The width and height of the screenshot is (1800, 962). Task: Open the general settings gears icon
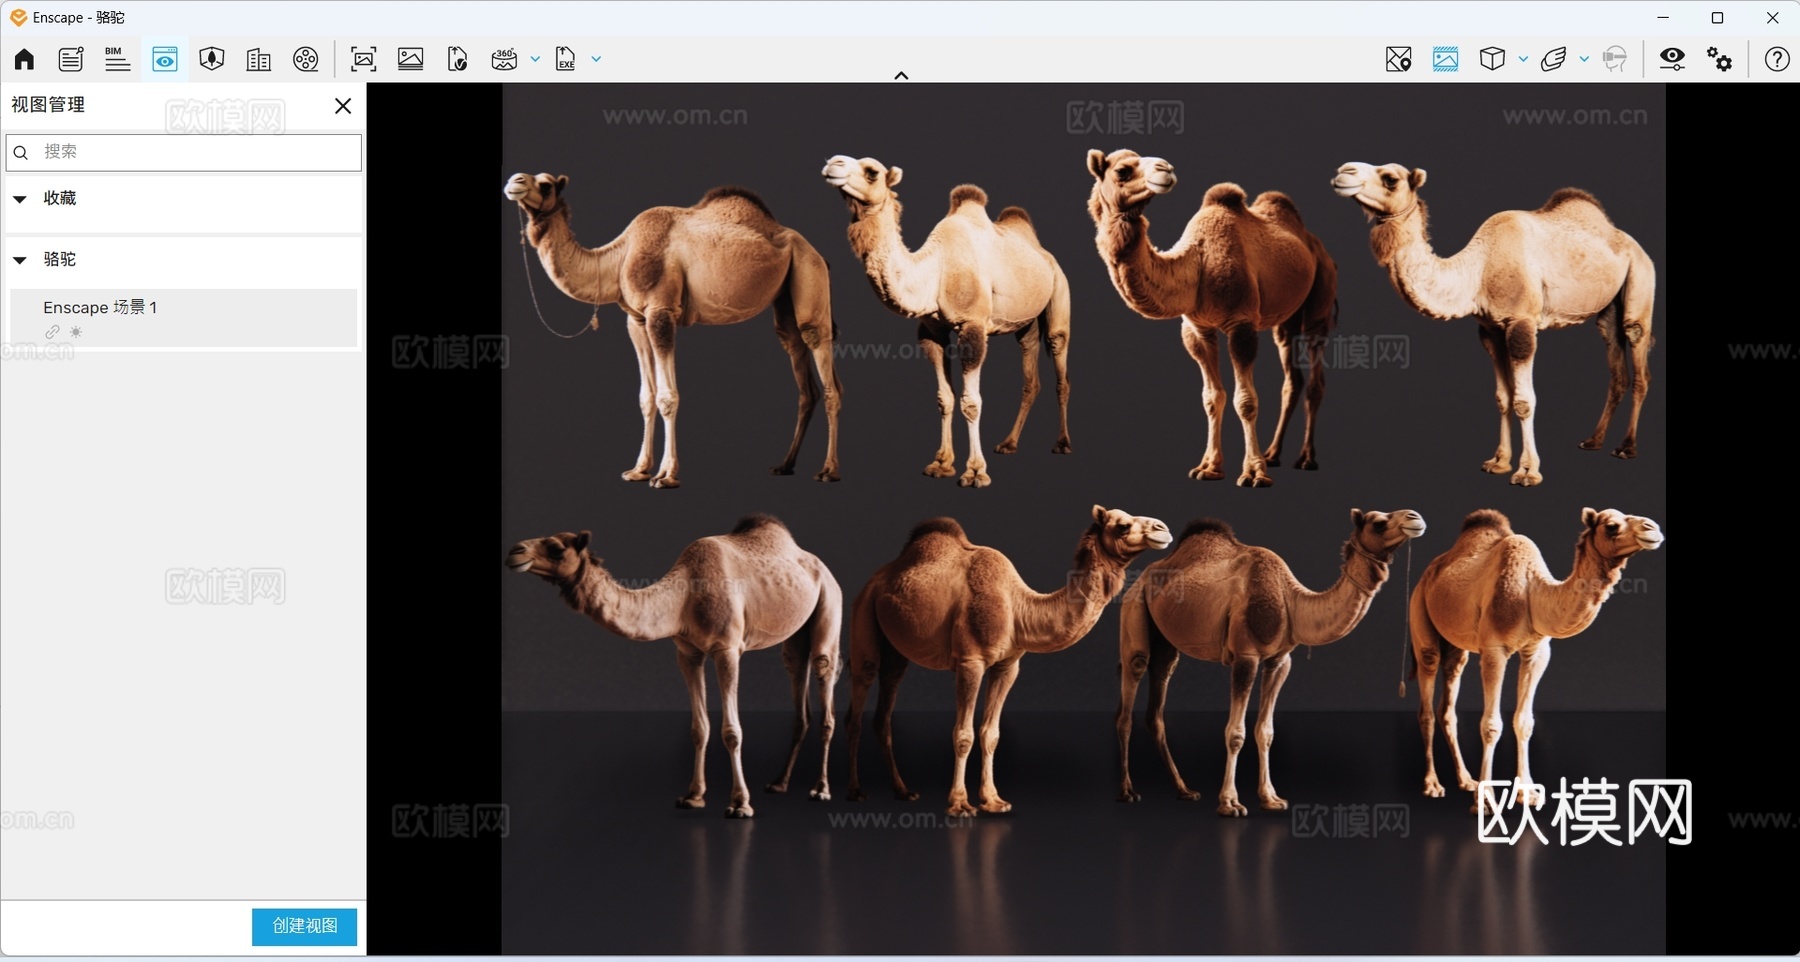[1720, 59]
